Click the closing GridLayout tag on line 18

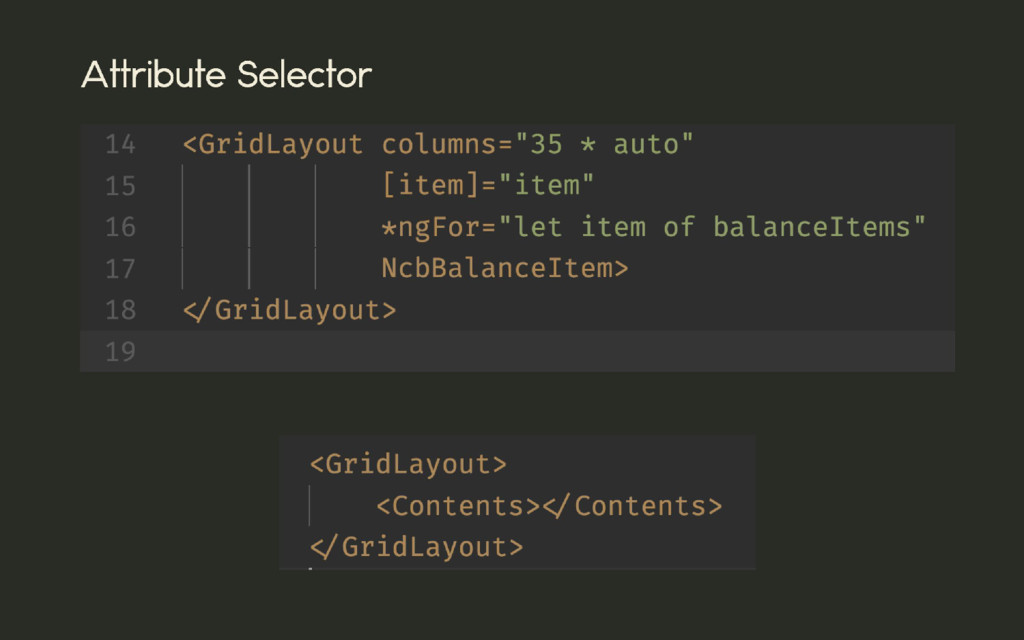[x=290, y=310]
